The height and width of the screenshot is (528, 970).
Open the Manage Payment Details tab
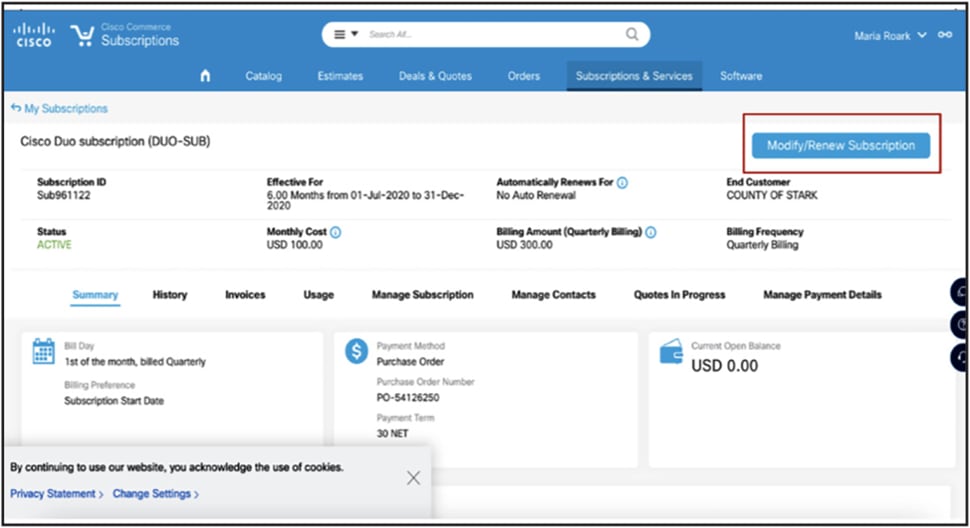pyautogui.click(x=822, y=295)
